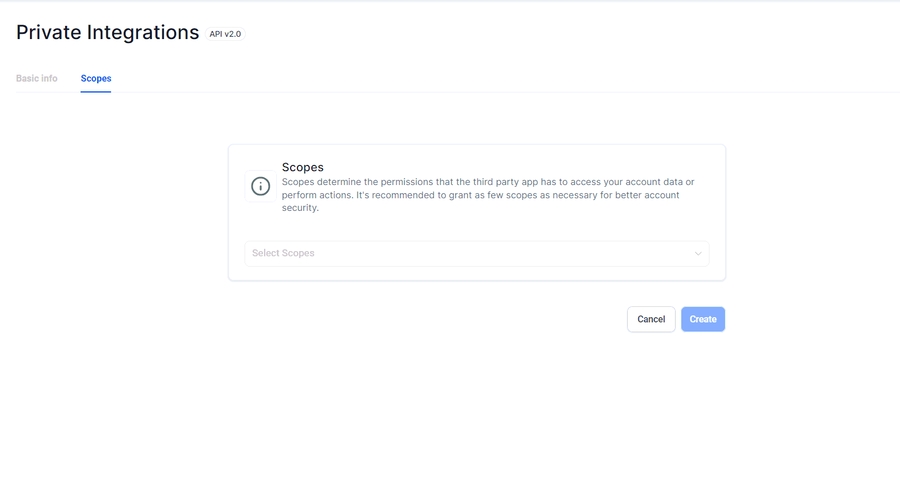The height and width of the screenshot is (485, 900).
Task: Return to Basic info step
Action: (37, 79)
